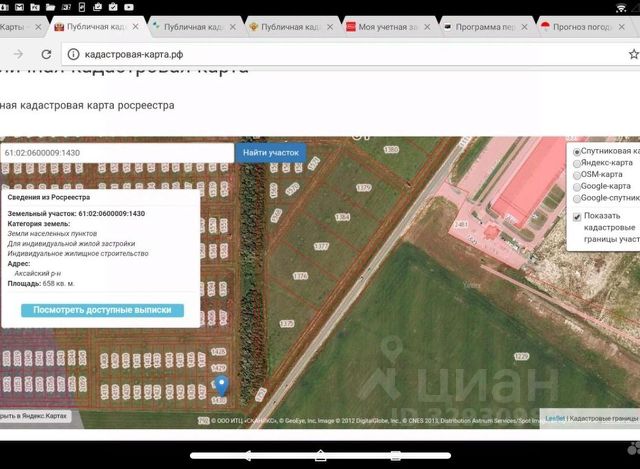This screenshot has height=469, width=640.
Task: Click the Открыть в Яндекс.Картах button
Action: tap(35, 416)
